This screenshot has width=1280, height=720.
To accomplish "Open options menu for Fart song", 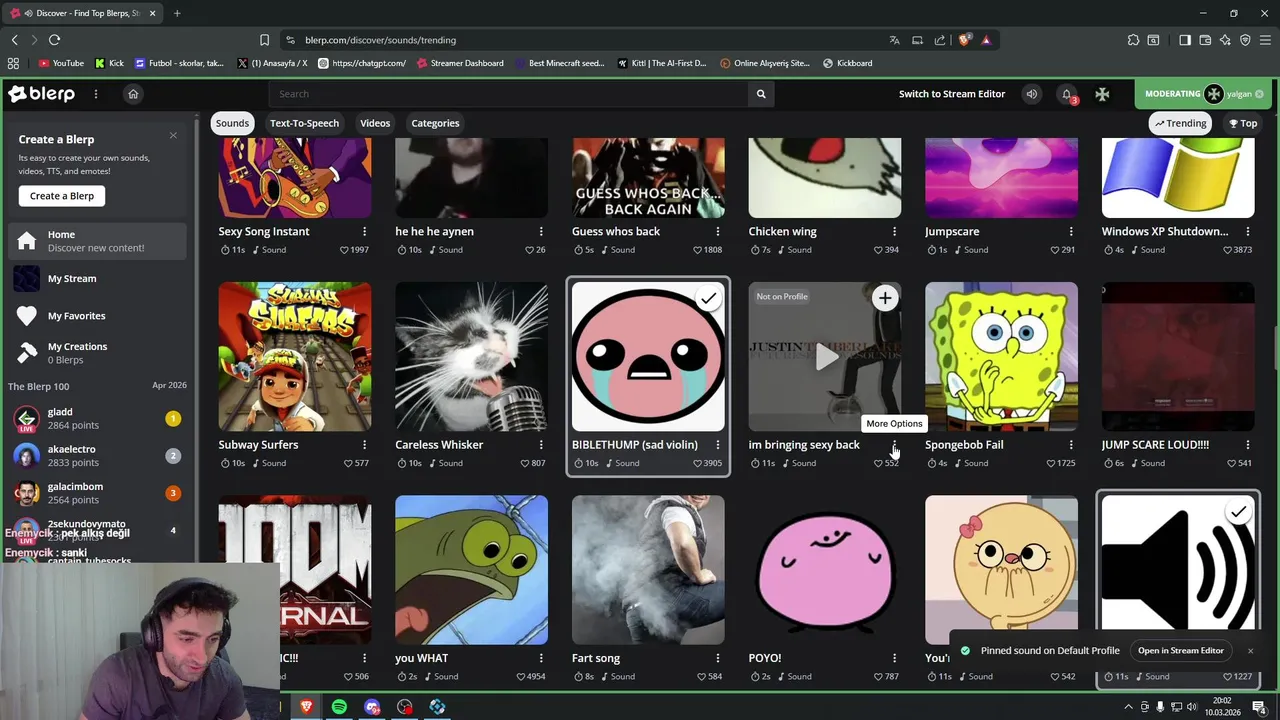I will 717,658.
